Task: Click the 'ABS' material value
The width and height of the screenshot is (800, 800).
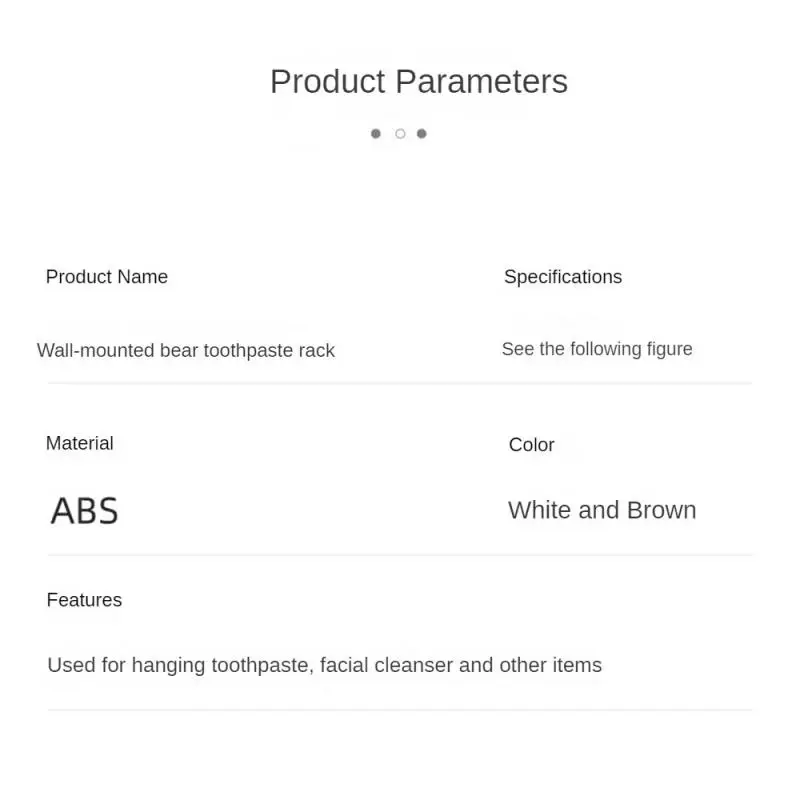Action: click(84, 511)
